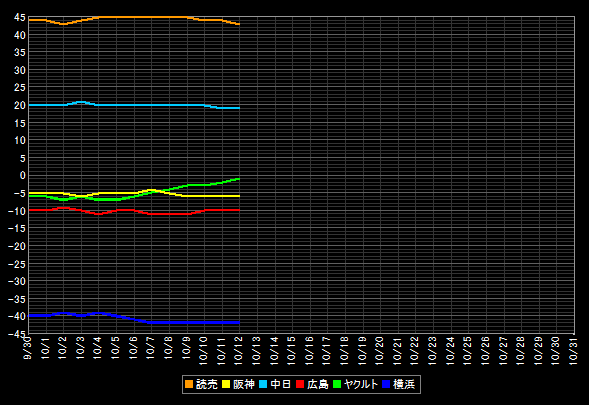The image size is (589, 405).
Task: Click the 10 y-axis value
Action: click(20, 141)
